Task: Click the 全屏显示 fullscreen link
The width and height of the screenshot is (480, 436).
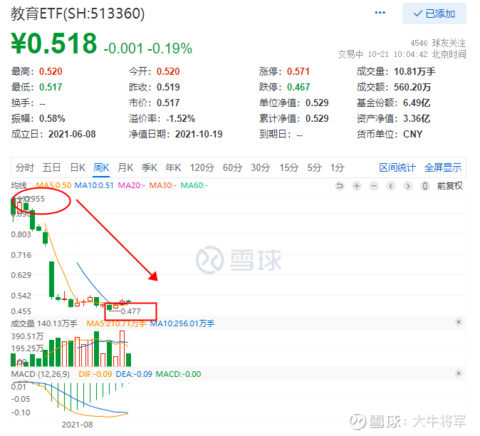Action: pyautogui.click(x=443, y=167)
